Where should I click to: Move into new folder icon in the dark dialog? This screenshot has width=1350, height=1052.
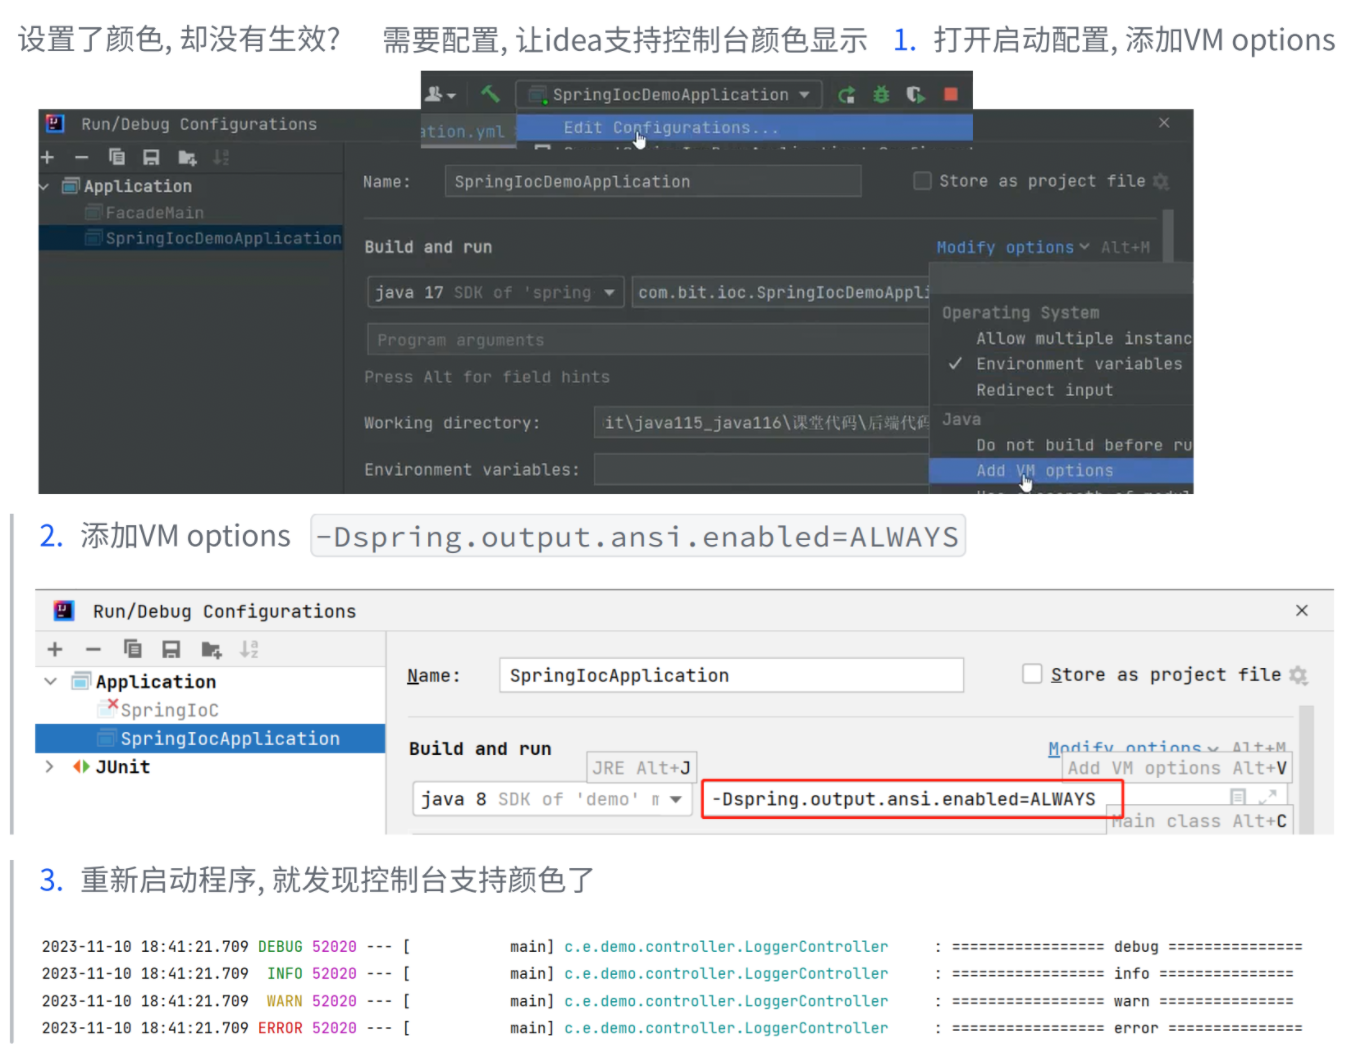pyautogui.click(x=187, y=158)
